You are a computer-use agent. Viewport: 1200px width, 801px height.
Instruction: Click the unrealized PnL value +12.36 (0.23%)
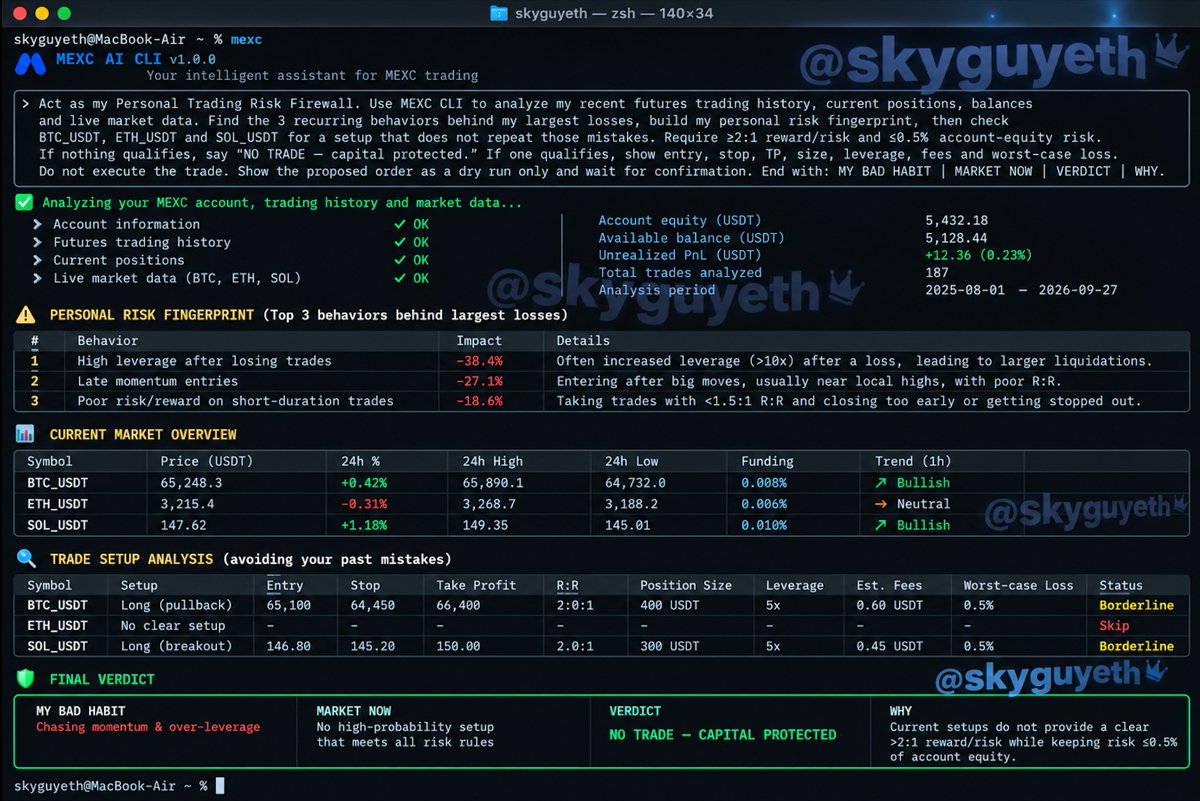tap(979, 255)
